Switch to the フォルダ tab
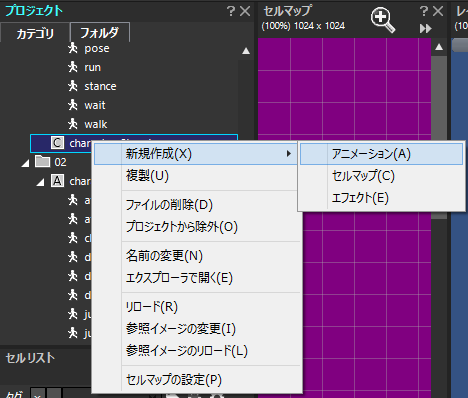The image size is (468, 398). coord(100,33)
